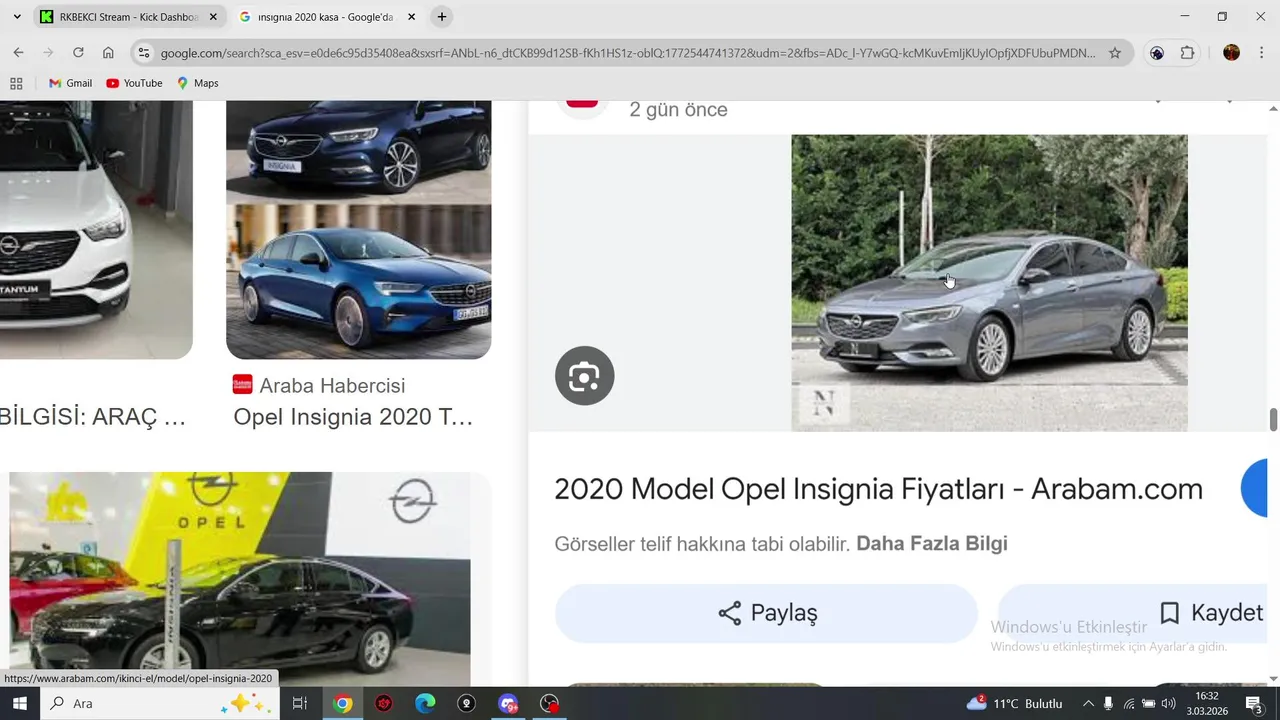Screen dimensions: 1280x720
Task: Open the Chrome profile avatar
Action: [1231, 53]
